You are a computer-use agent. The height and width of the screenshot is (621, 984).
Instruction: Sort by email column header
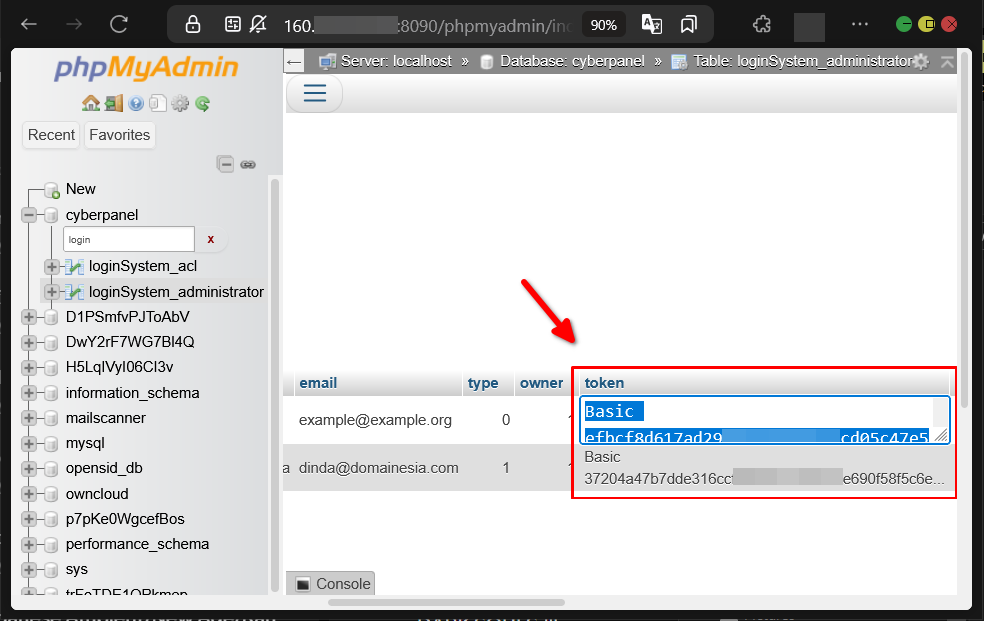[x=318, y=383]
